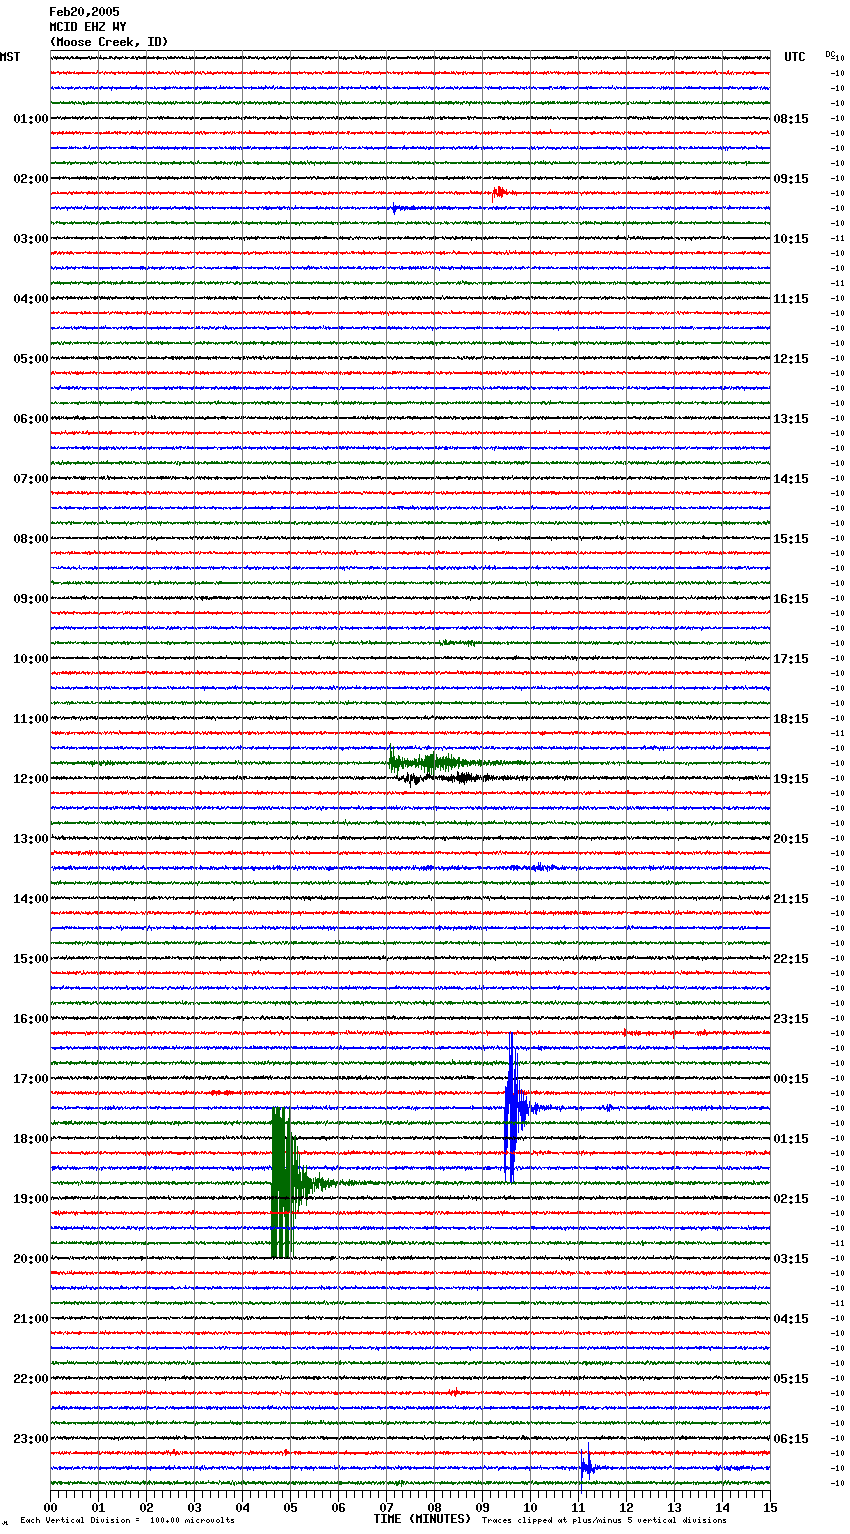Screen dimensions: 850x1534
Task: Select the station code MCID EHZ WY
Action: [x=88, y=27]
